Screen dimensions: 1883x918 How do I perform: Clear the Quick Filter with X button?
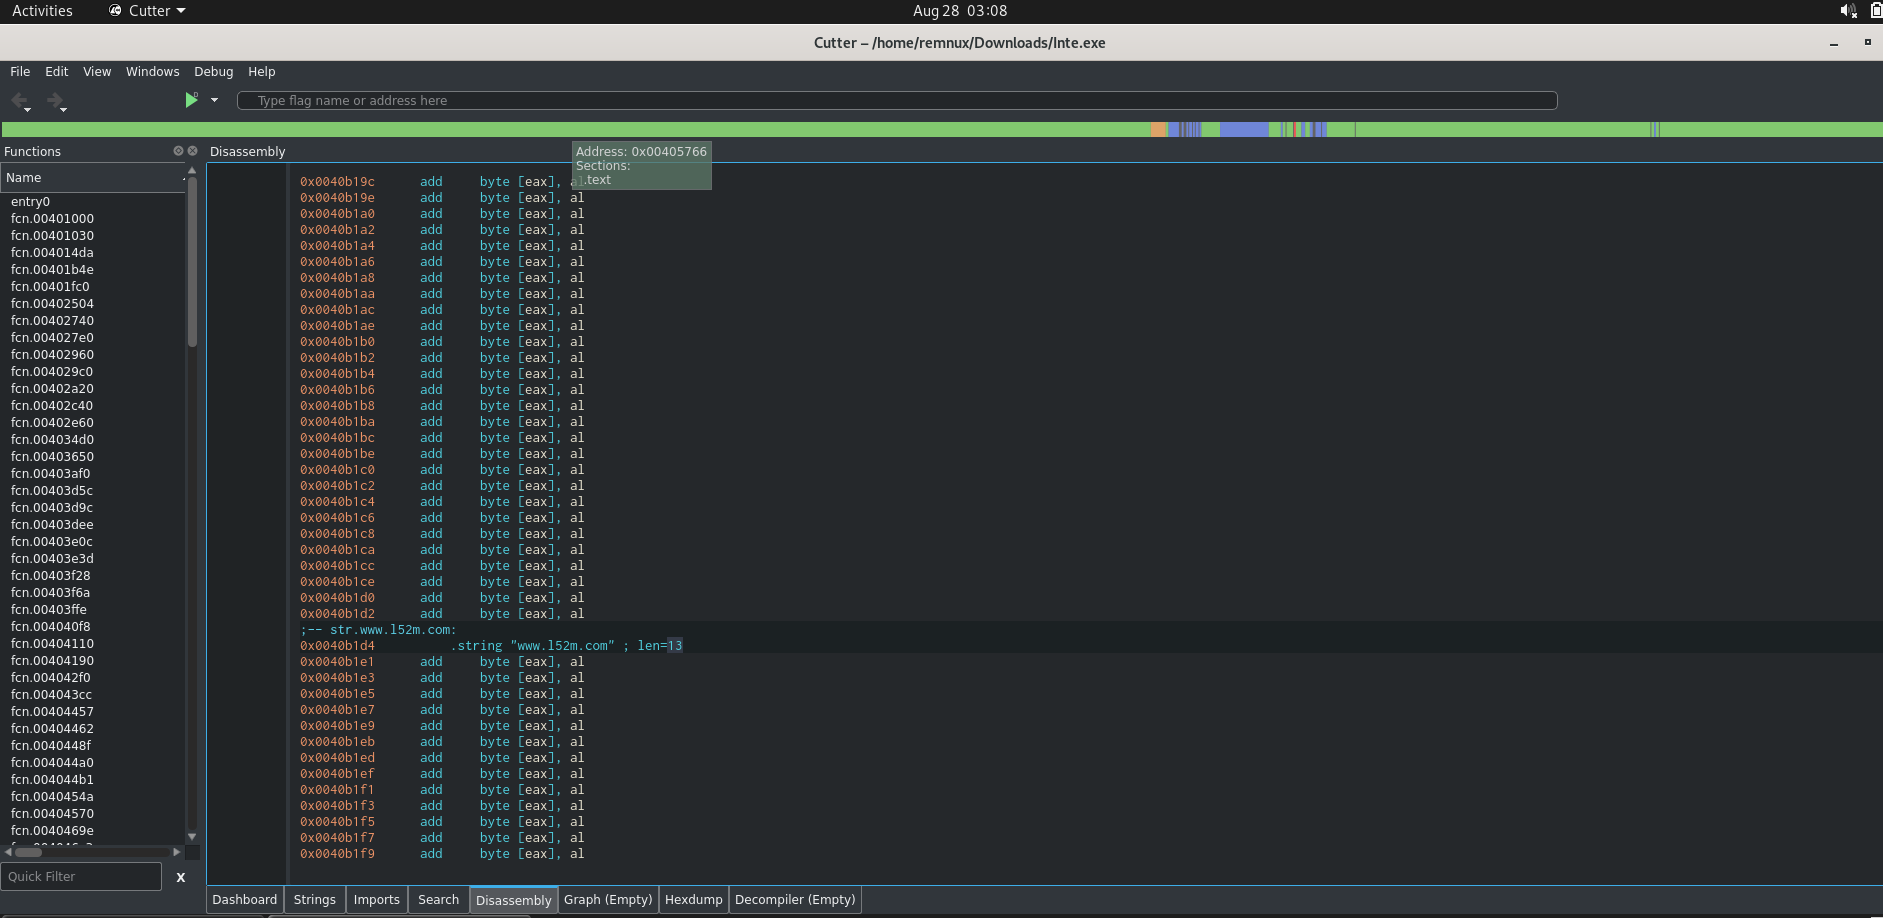click(181, 877)
